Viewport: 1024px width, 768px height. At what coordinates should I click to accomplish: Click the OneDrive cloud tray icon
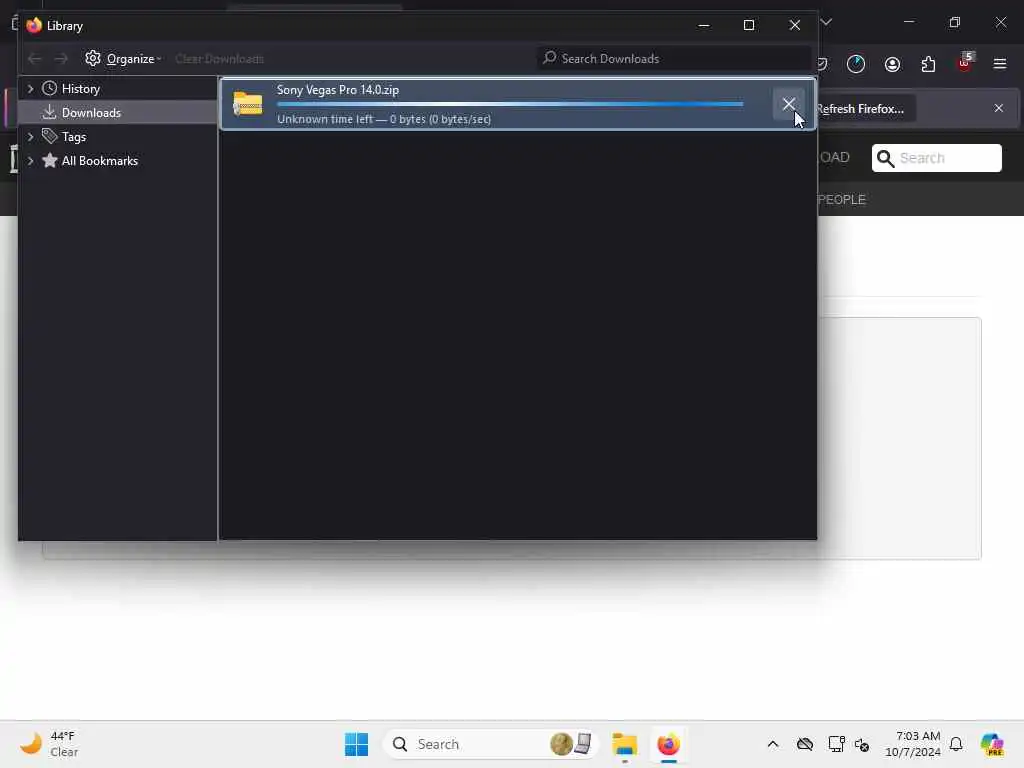click(805, 744)
